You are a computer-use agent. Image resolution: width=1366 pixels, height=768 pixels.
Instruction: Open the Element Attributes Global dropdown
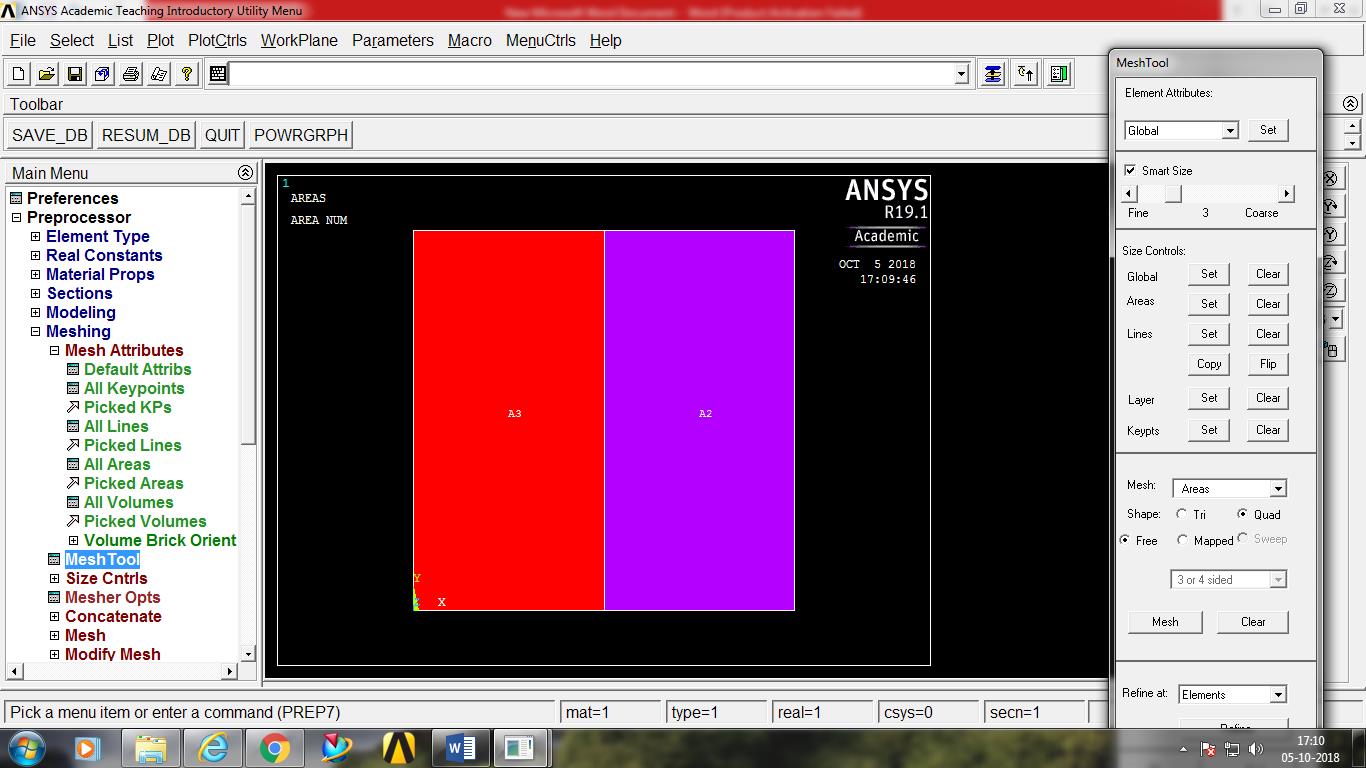point(1230,131)
